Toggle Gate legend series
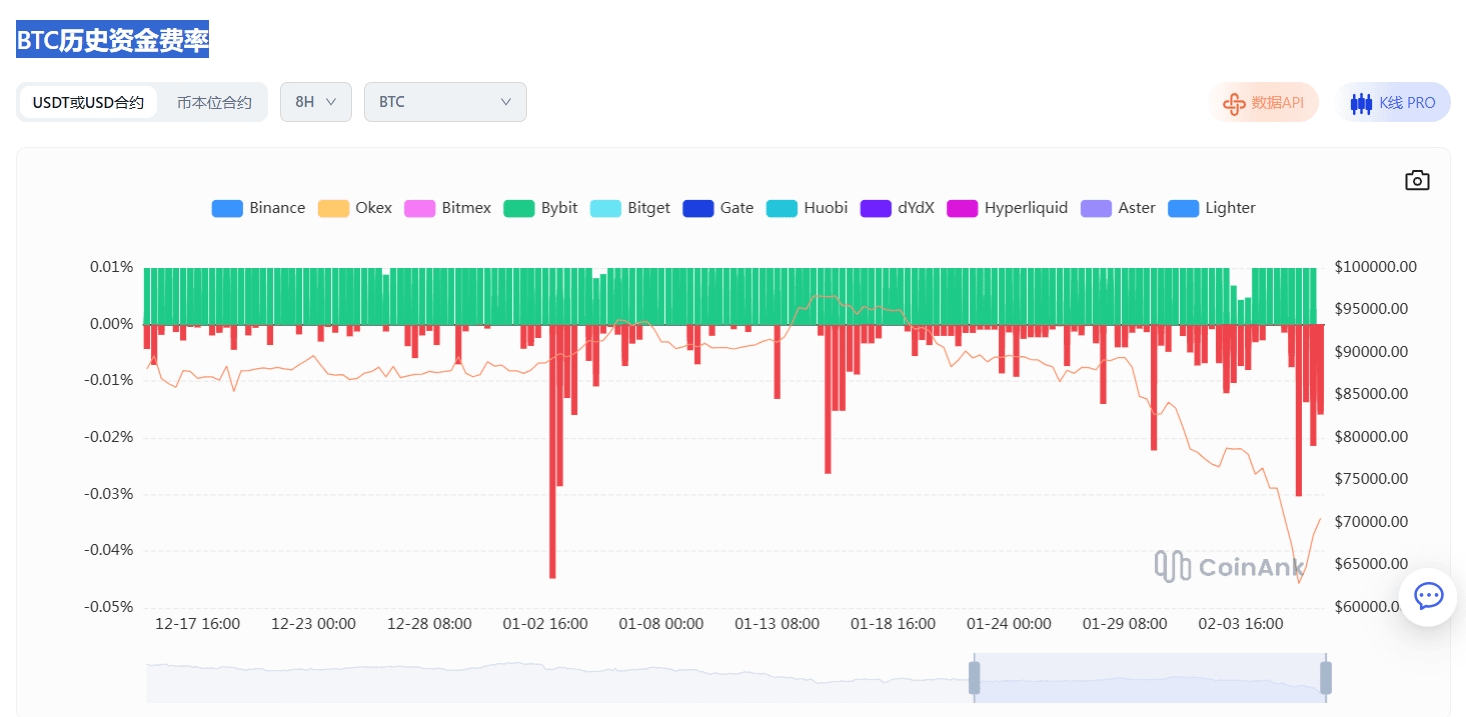 coord(718,208)
